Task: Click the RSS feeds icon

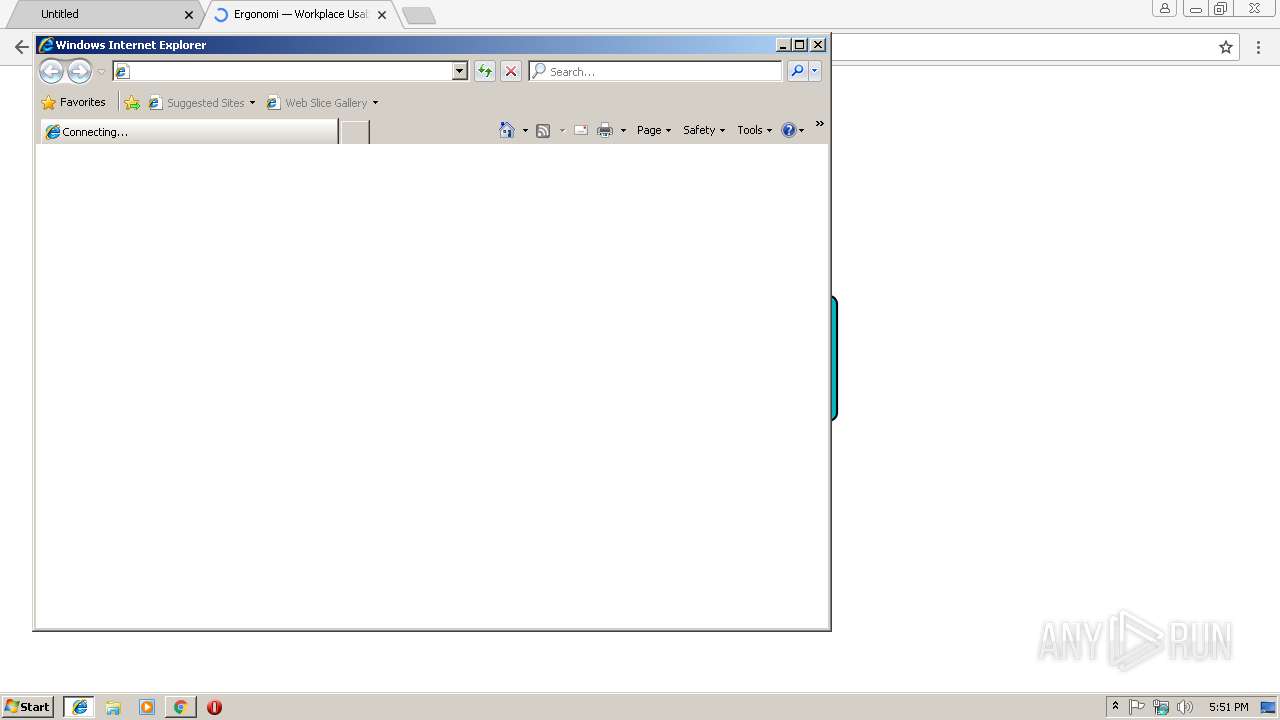Action: click(543, 130)
